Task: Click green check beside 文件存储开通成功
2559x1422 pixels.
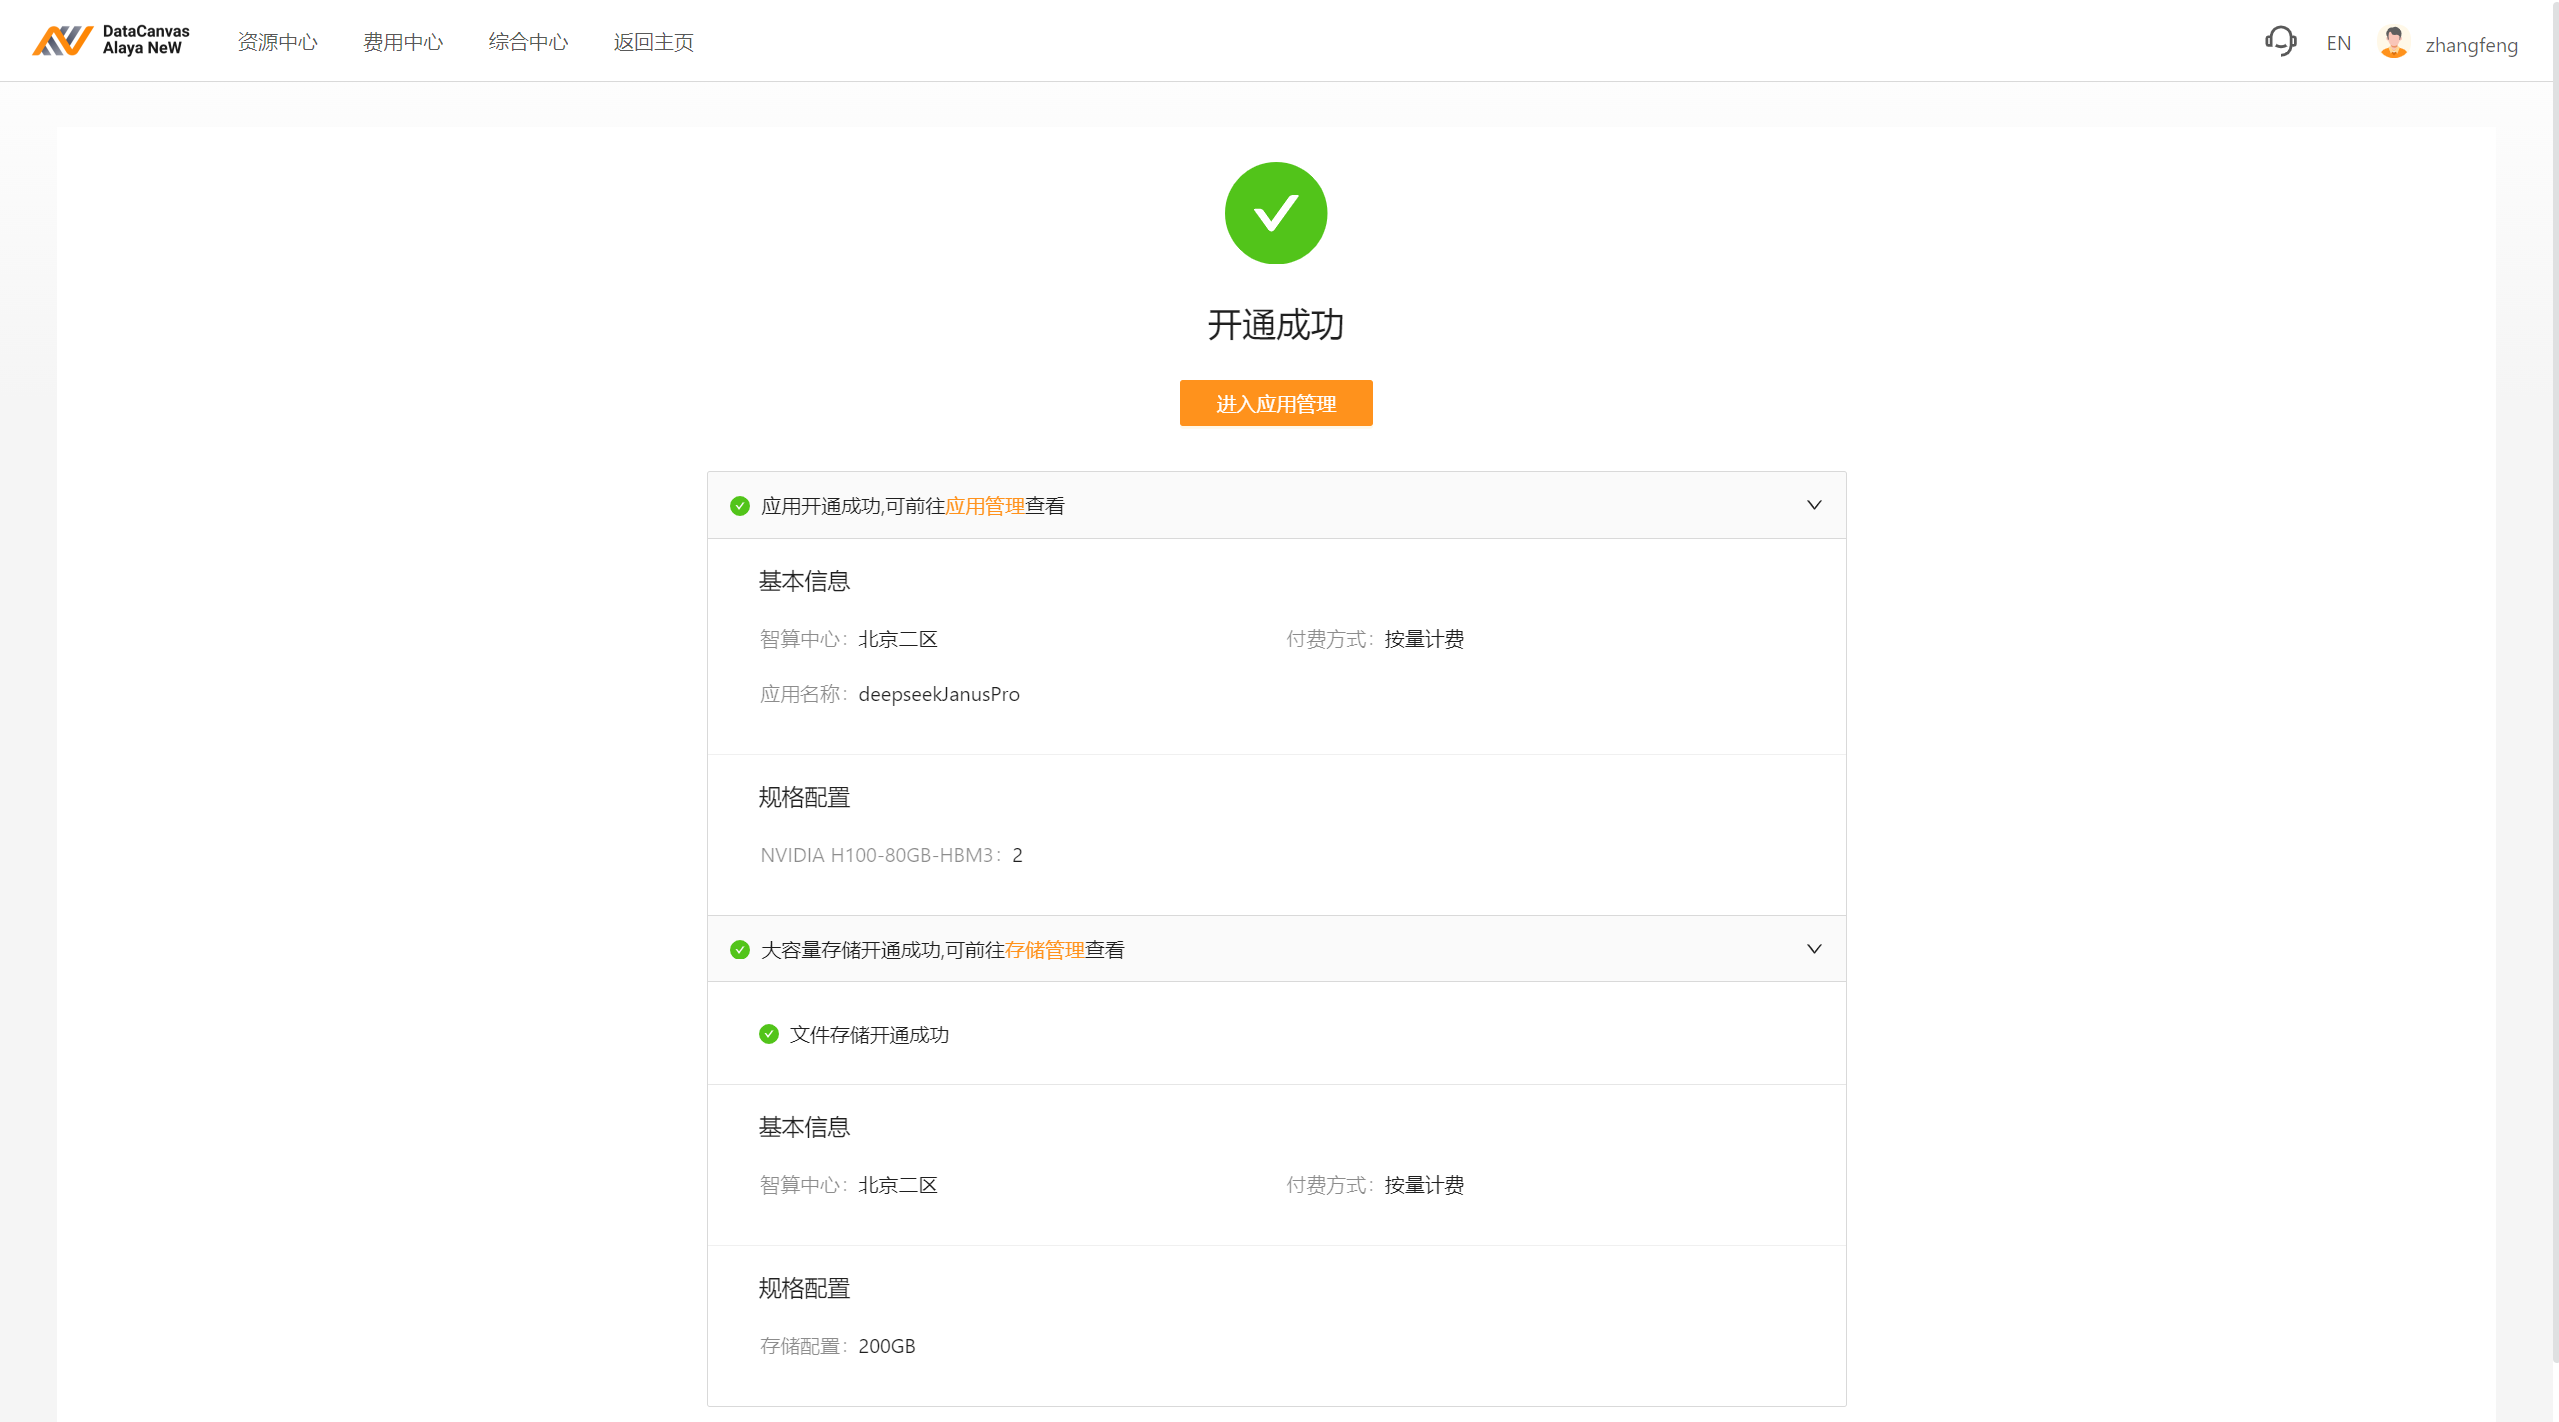Action: [768, 1034]
